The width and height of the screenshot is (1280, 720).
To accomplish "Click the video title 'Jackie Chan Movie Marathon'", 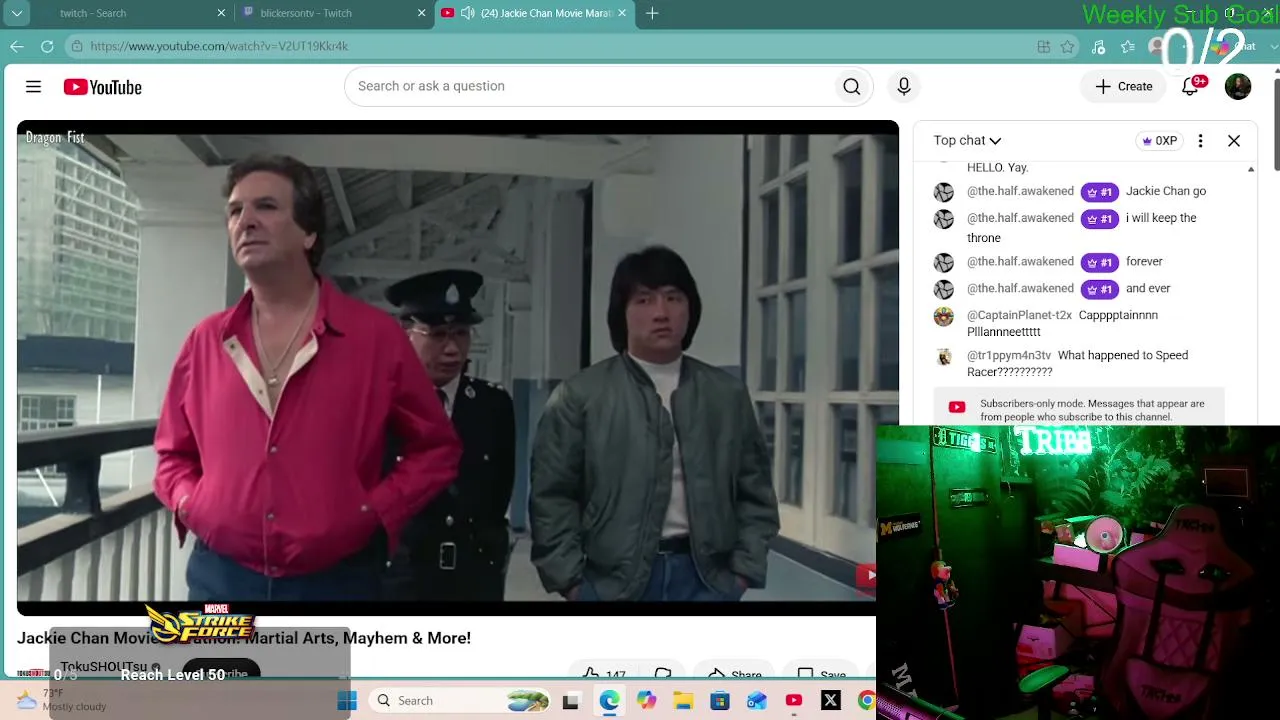I will [244, 638].
